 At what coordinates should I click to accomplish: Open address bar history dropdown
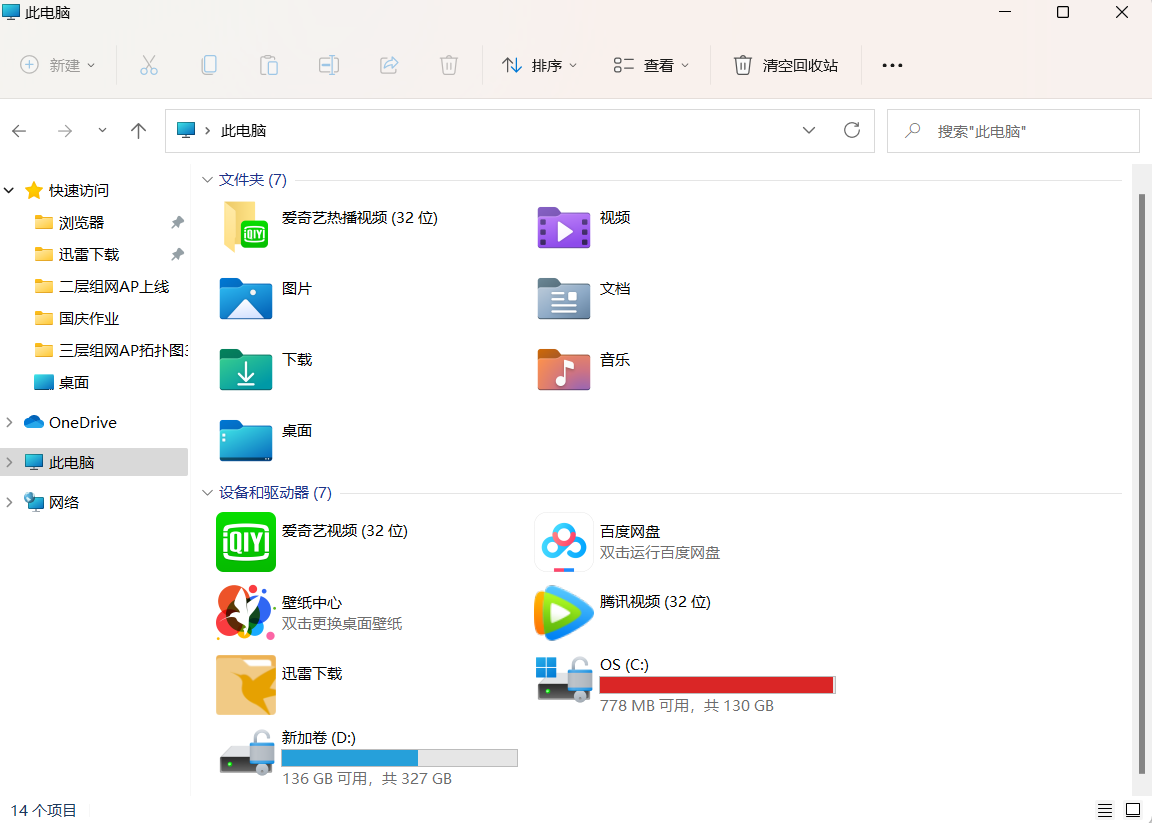point(809,131)
